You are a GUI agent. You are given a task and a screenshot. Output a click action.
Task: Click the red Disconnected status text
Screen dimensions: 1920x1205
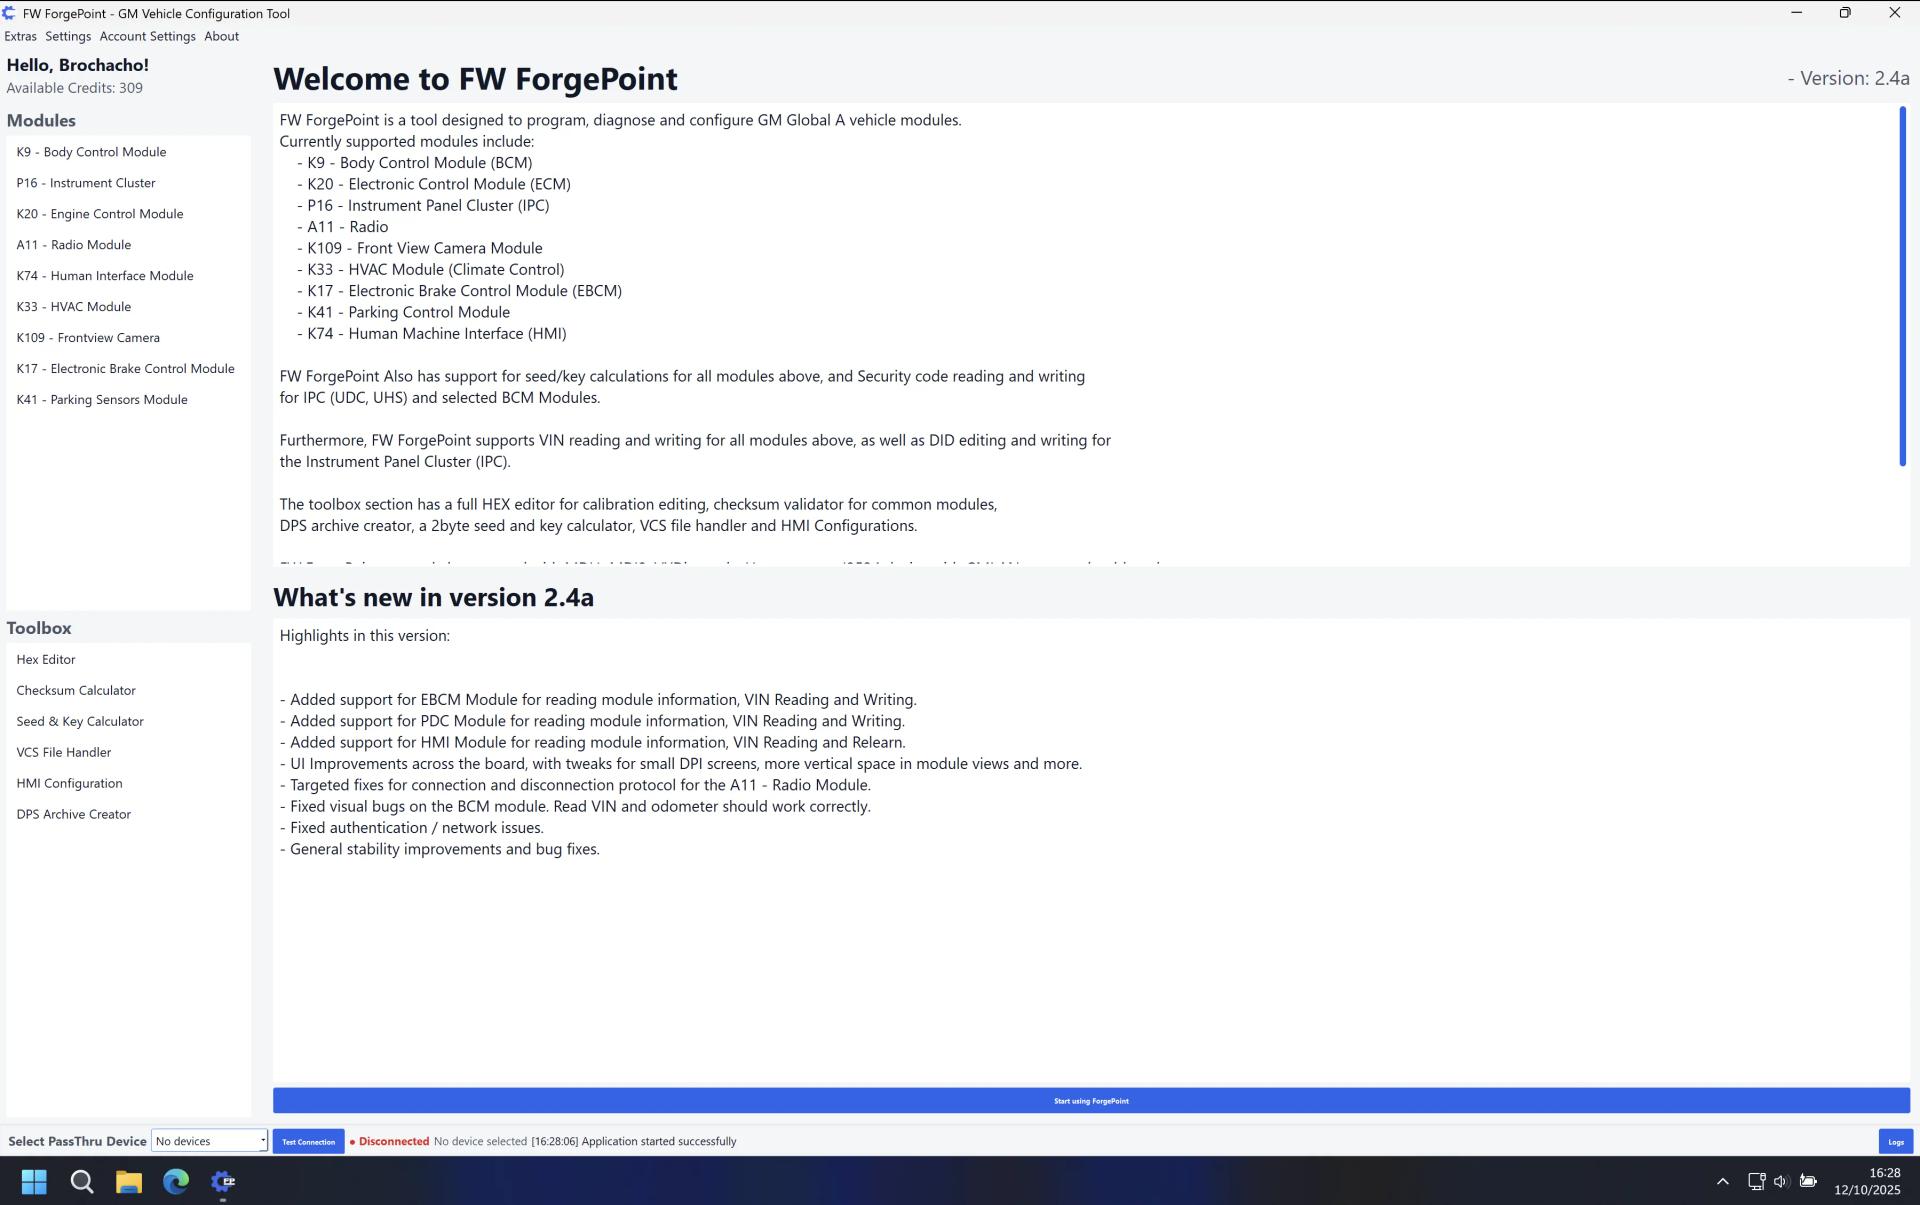pos(394,1142)
